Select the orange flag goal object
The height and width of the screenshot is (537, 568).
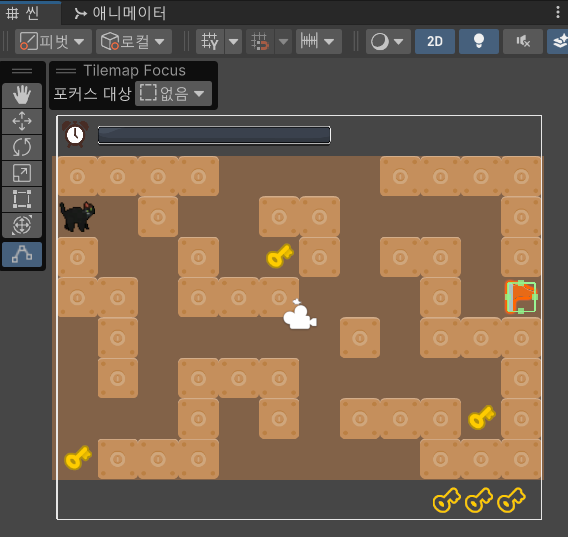pos(521,297)
